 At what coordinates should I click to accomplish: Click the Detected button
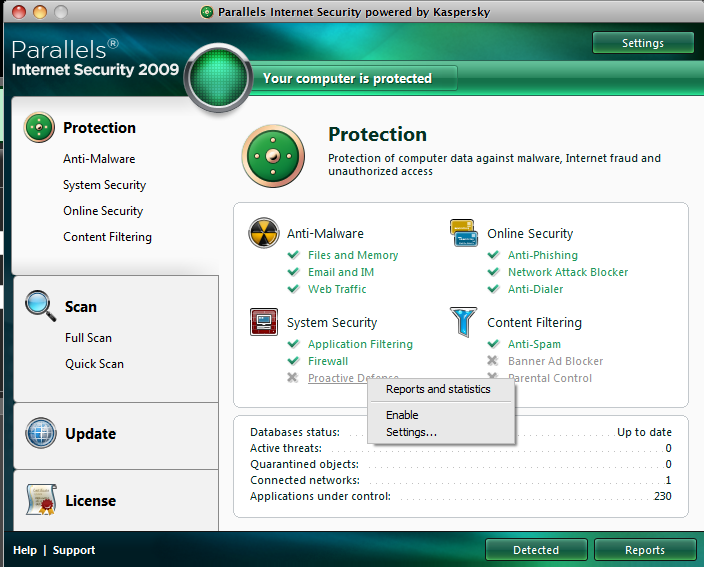point(536,550)
